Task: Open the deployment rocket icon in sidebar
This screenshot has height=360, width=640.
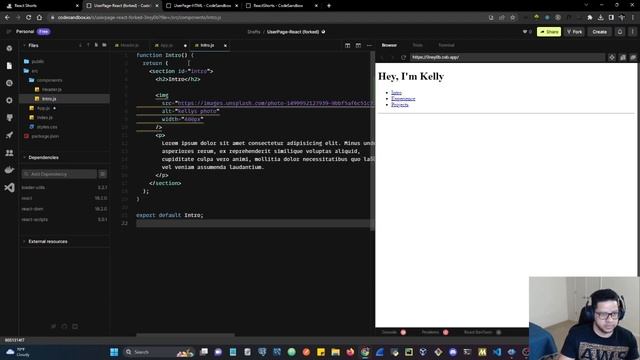Action: point(9,135)
